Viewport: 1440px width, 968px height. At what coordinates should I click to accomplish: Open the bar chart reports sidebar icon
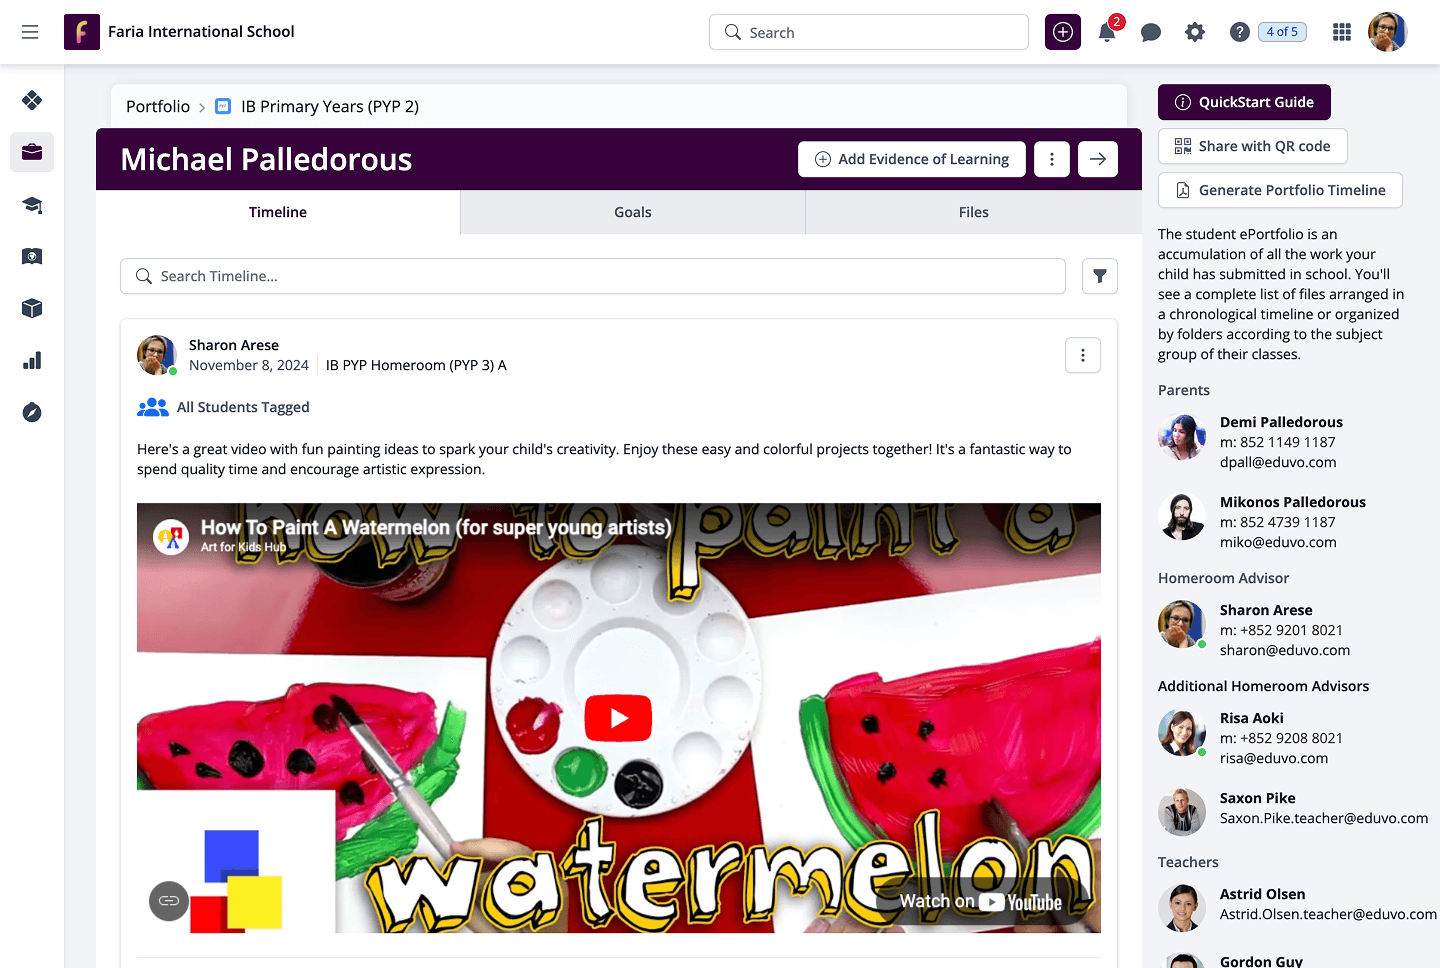pos(32,360)
